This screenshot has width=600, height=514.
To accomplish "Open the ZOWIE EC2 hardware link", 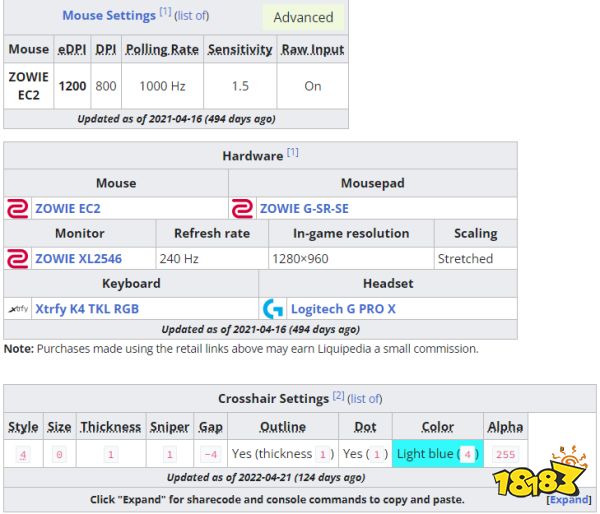I will (68, 209).
